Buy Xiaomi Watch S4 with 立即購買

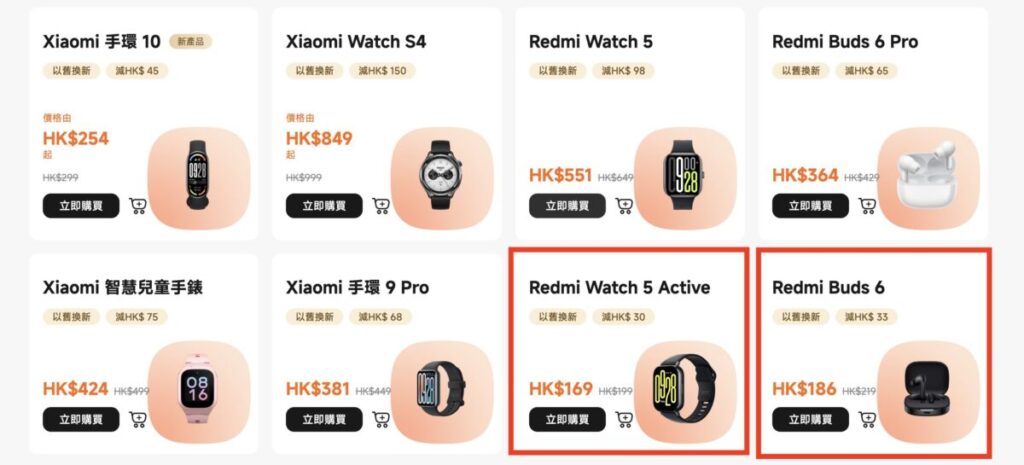pyautogui.click(x=324, y=206)
